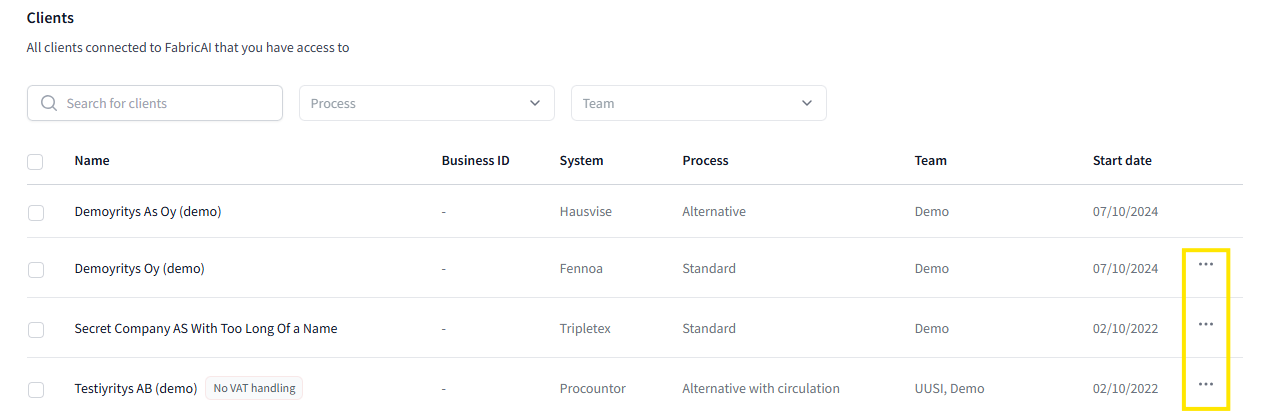This screenshot has width=1261, height=416.
Task: Expand the Team filter dropdown
Action: (x=698, y=103)
